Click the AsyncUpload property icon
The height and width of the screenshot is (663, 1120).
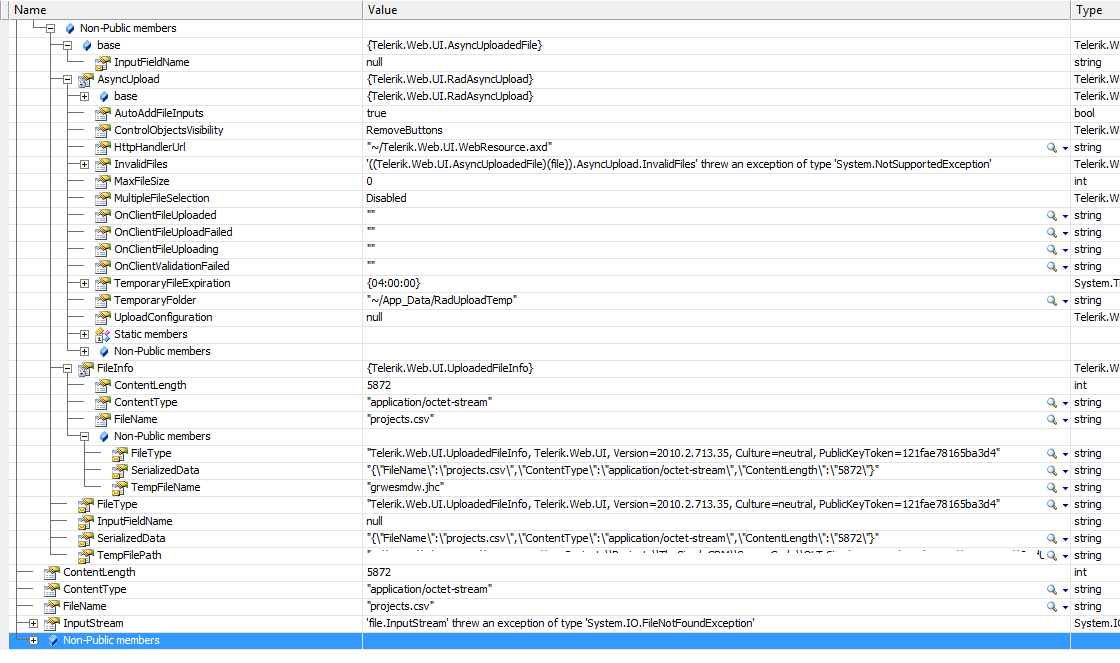pyautogui.click(x=86, y=79)
